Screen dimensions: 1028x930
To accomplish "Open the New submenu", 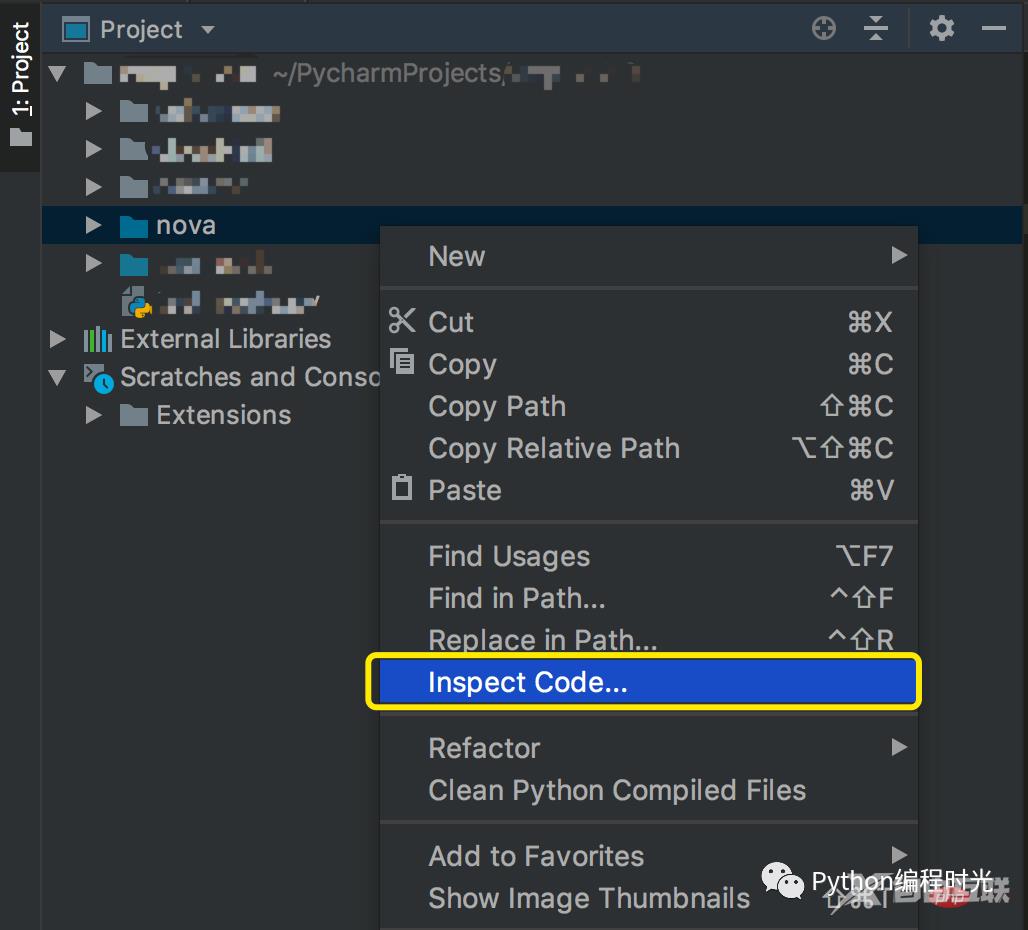I will click(456, 256).
